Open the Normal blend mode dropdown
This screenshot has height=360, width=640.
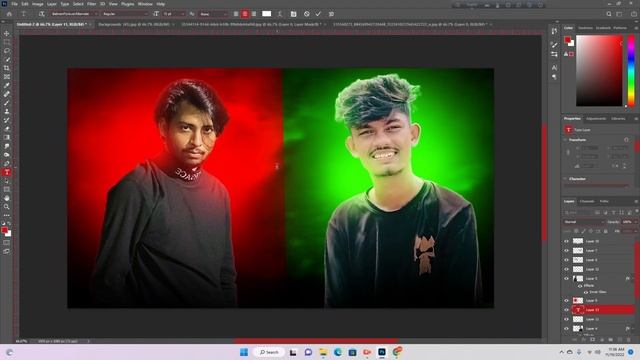[584, 222]
